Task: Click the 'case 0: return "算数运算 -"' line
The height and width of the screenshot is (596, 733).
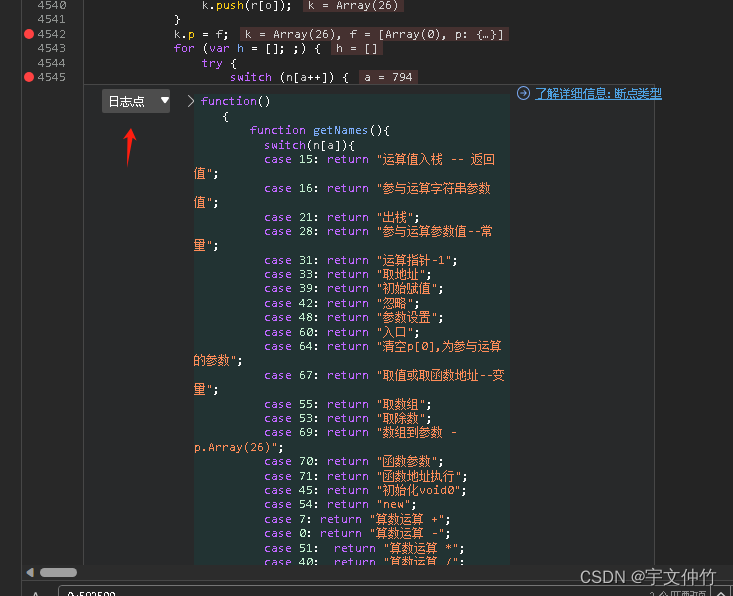Action: pyautogui.click(x=357, y=533)
